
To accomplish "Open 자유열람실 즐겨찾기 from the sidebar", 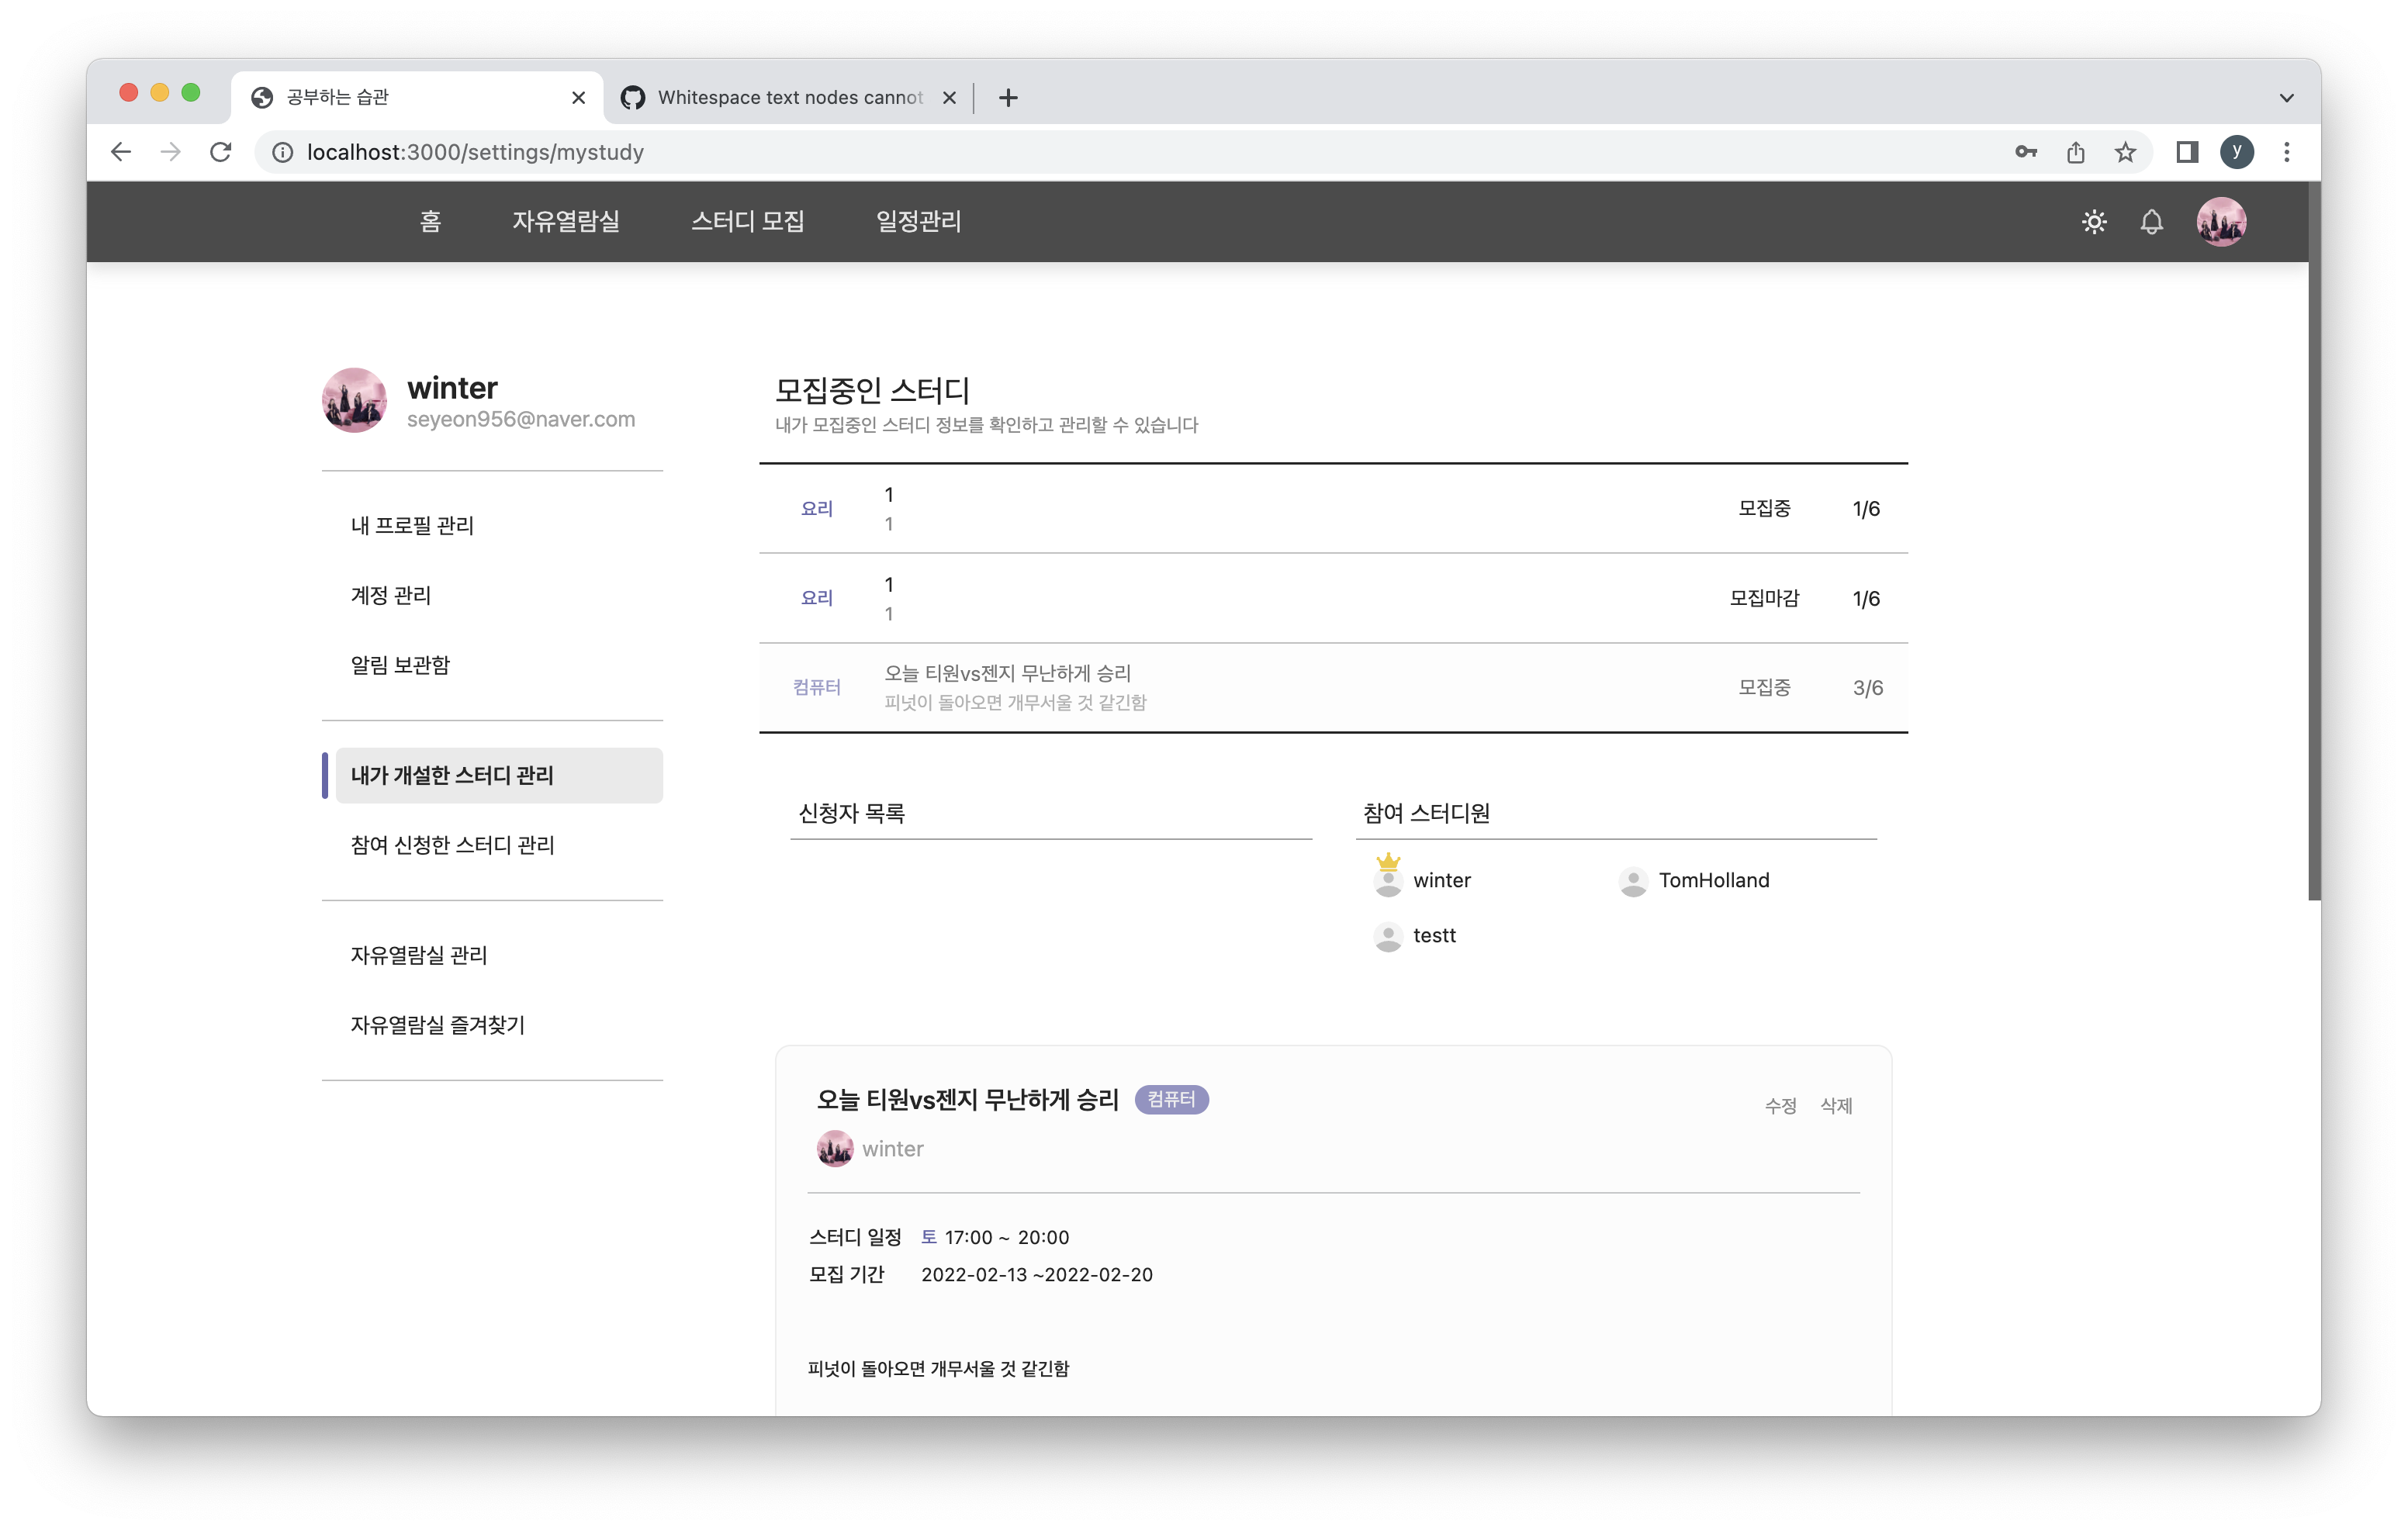I will click(437, 1024).
